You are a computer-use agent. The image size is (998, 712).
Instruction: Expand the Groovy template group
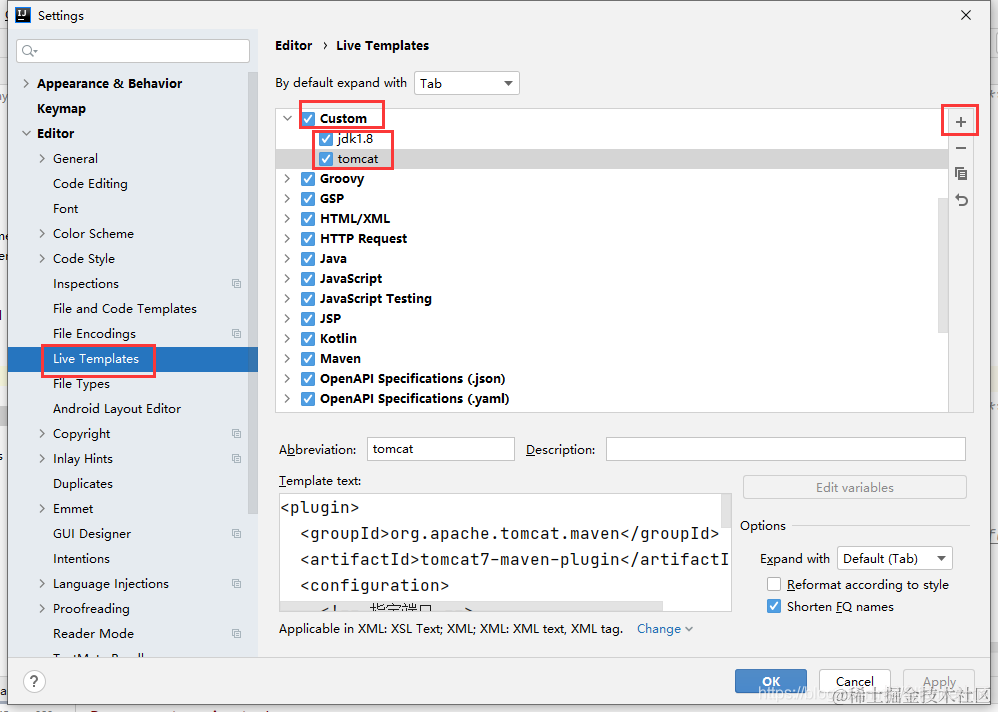point(287,179)
